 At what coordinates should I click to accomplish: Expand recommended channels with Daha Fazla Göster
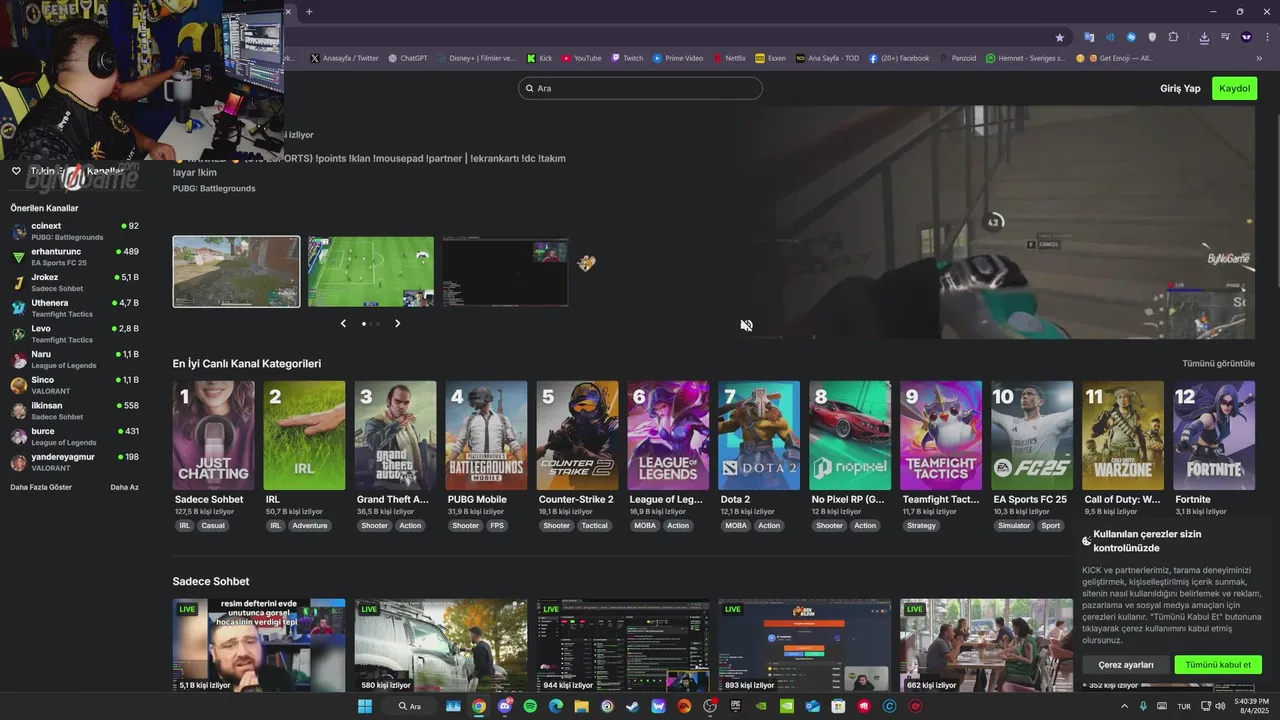pos(41,487)
